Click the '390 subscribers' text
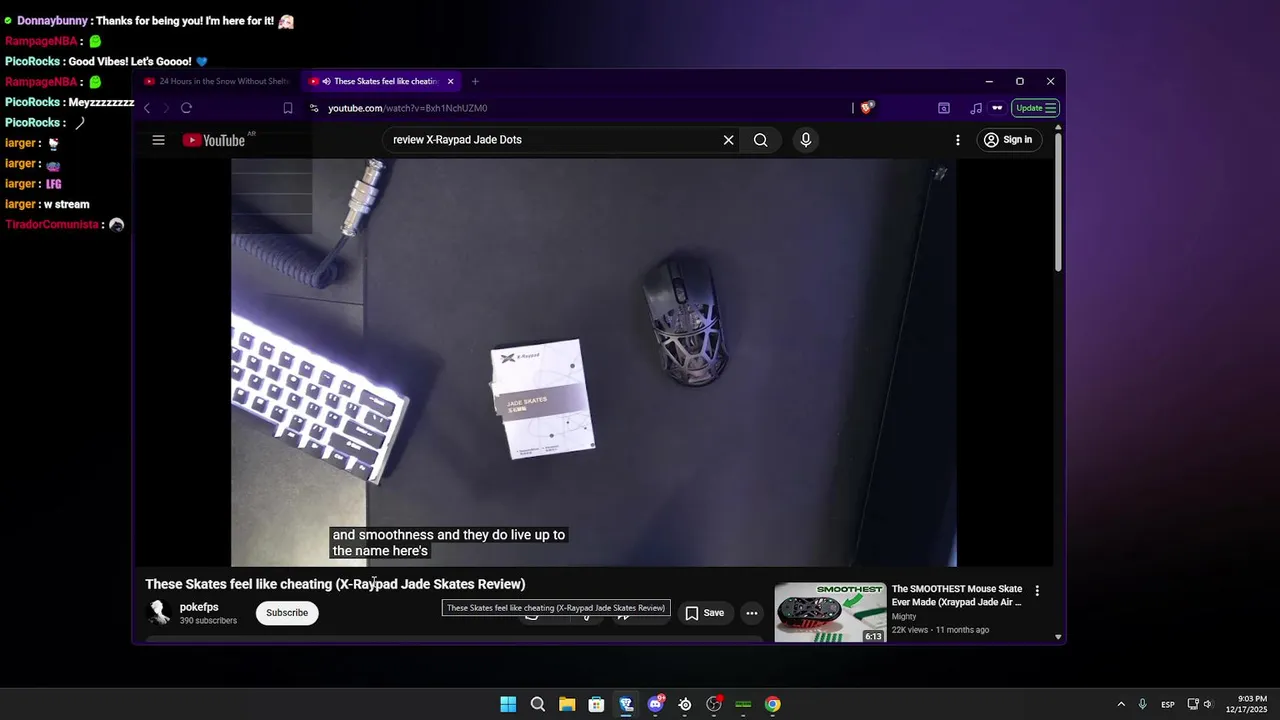1280x720 pixels. (x=208, y=621)
